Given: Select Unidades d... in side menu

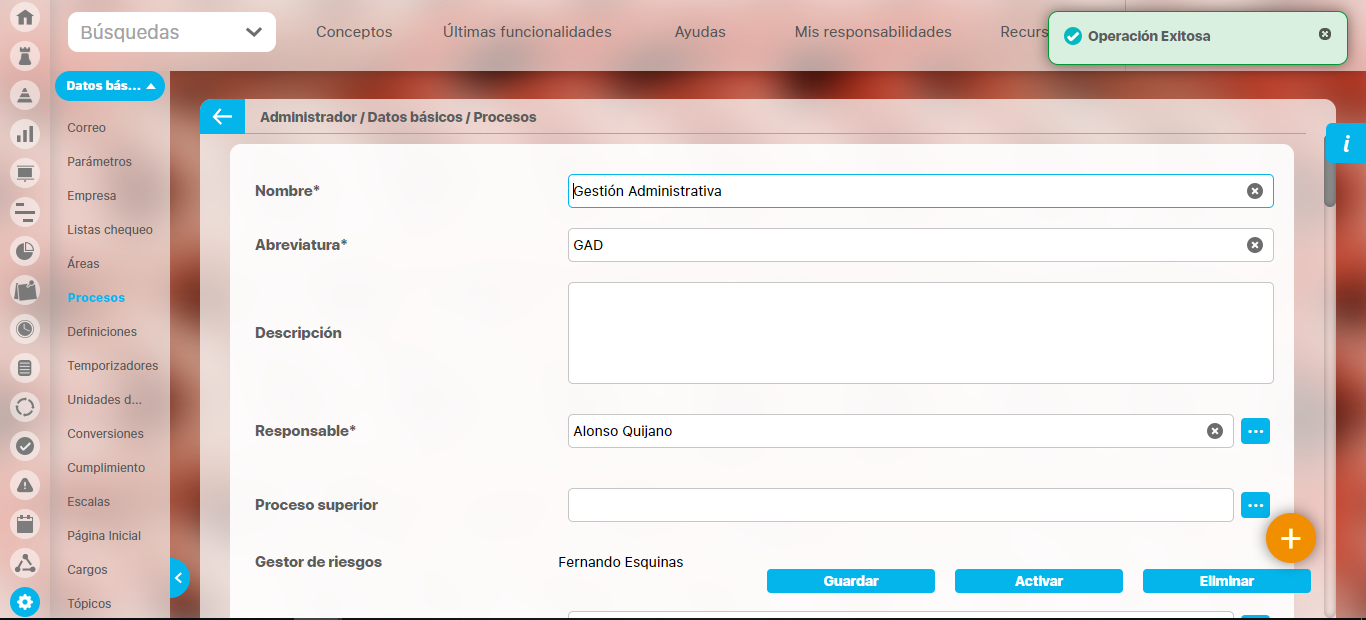Looking at the screenshot, I should [x=105, y=400].
